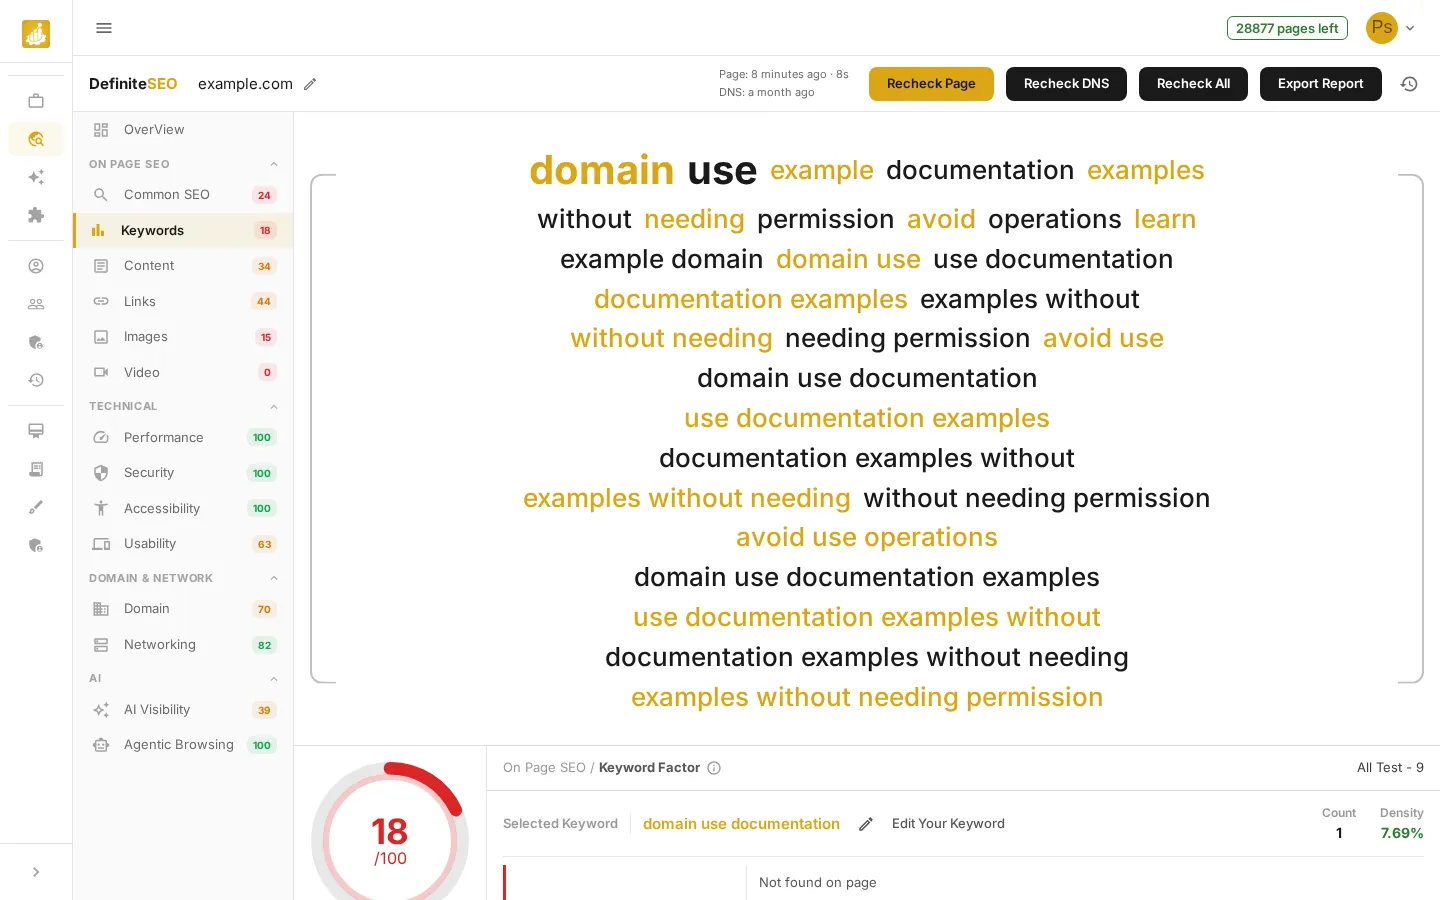Viewport: 1440px width, 900px height.
Task: Open the team members icon
Action: [36, 304]
